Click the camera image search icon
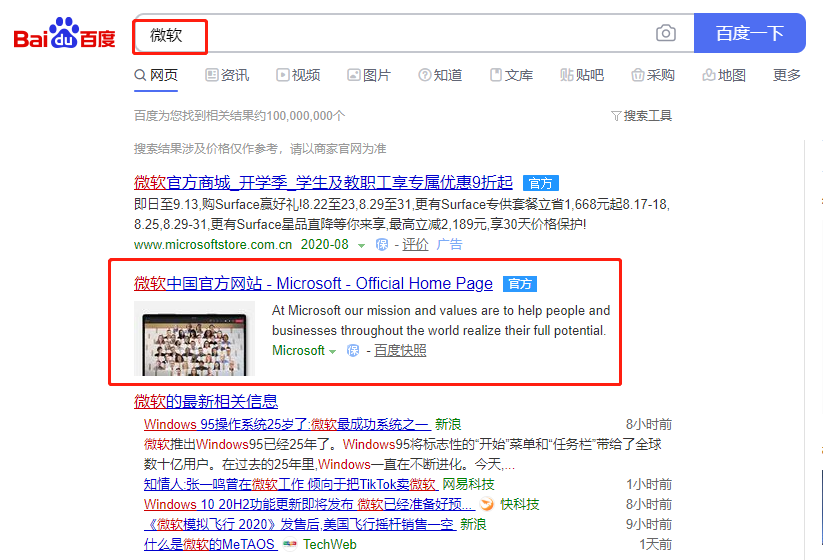The height and width of the screenshot is (560, 823). point(666,34)
